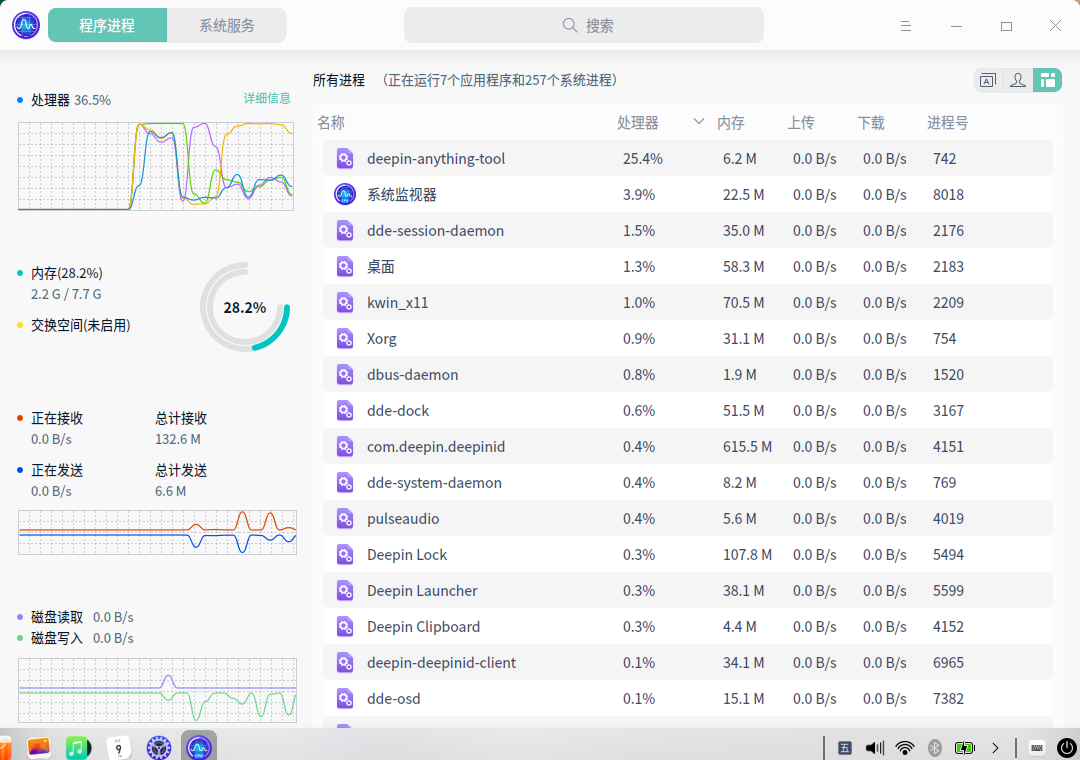Toggle sort order arrow on 处理器 column

pyautogui.click(x=698, y=122)
